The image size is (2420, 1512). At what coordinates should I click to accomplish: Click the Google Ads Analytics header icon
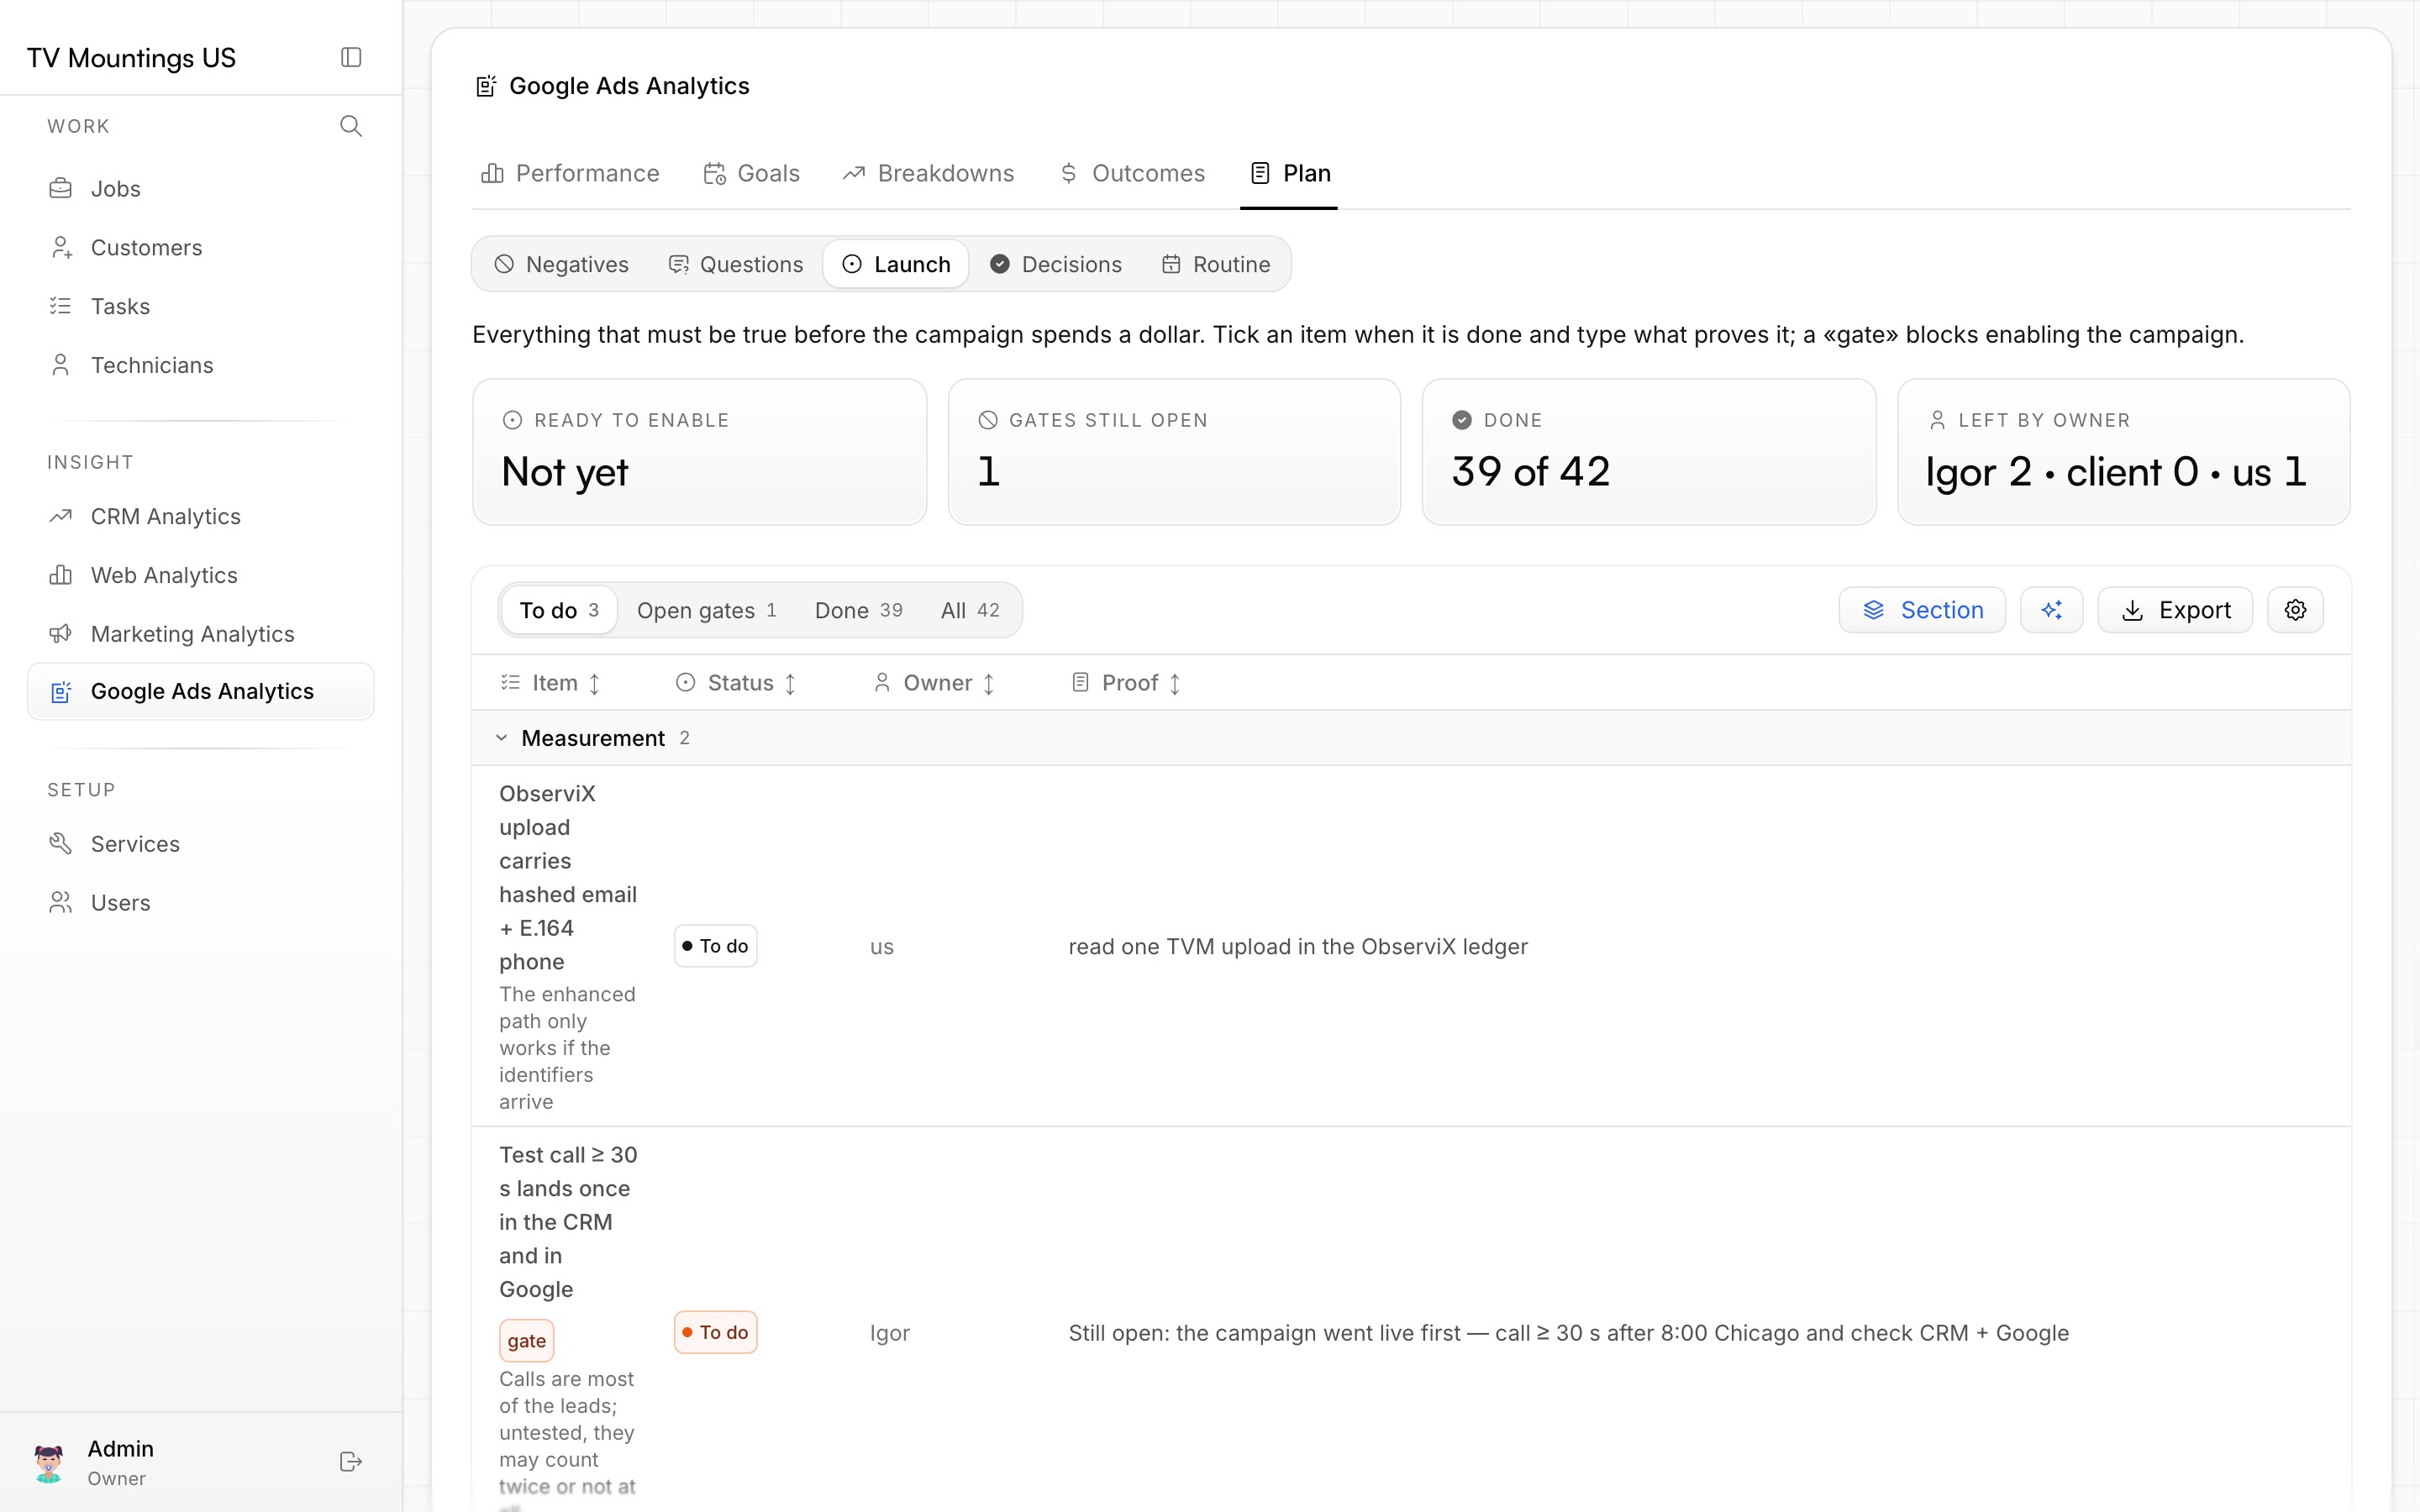coord(486,86)
